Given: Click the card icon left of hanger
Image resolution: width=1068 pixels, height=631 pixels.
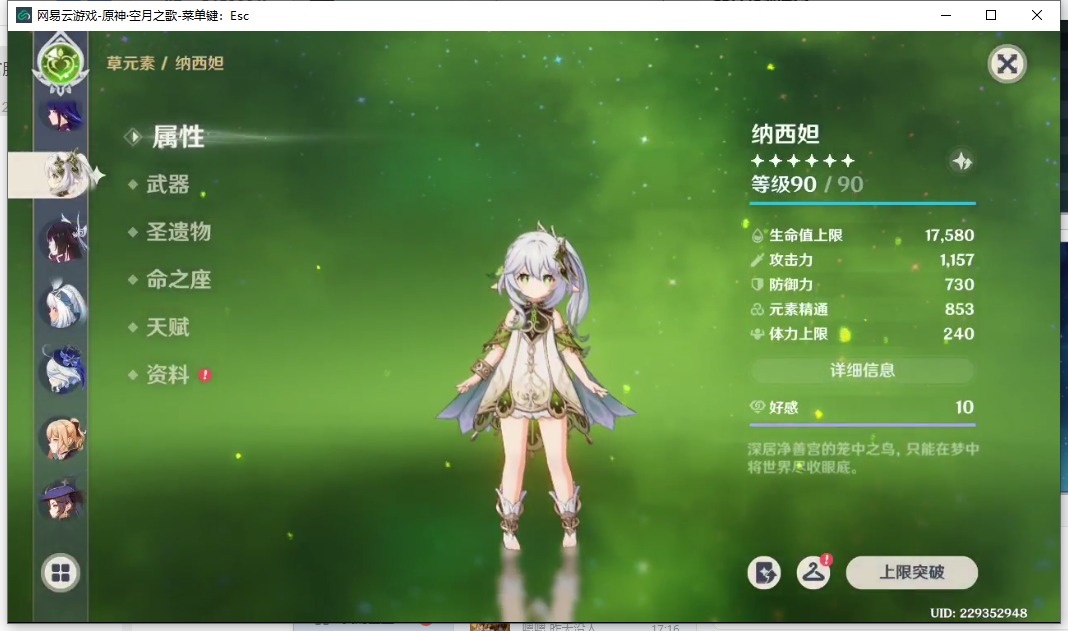Looking at the screenshot, I should tap(764, 573).
